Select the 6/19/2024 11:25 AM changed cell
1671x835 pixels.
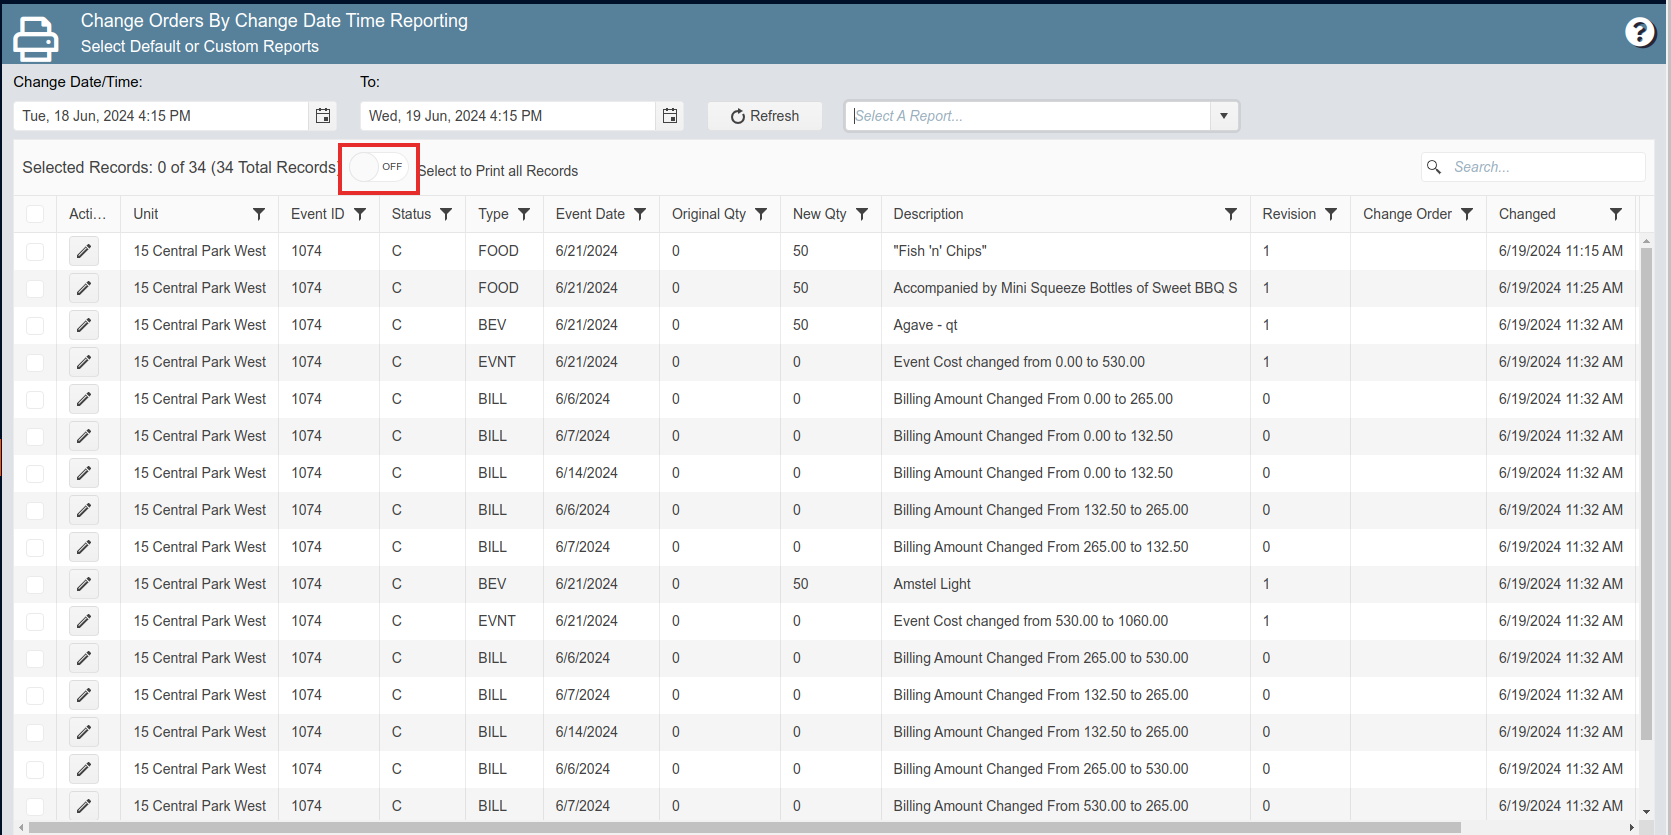pyautogui.click(x=1560, y=288)
